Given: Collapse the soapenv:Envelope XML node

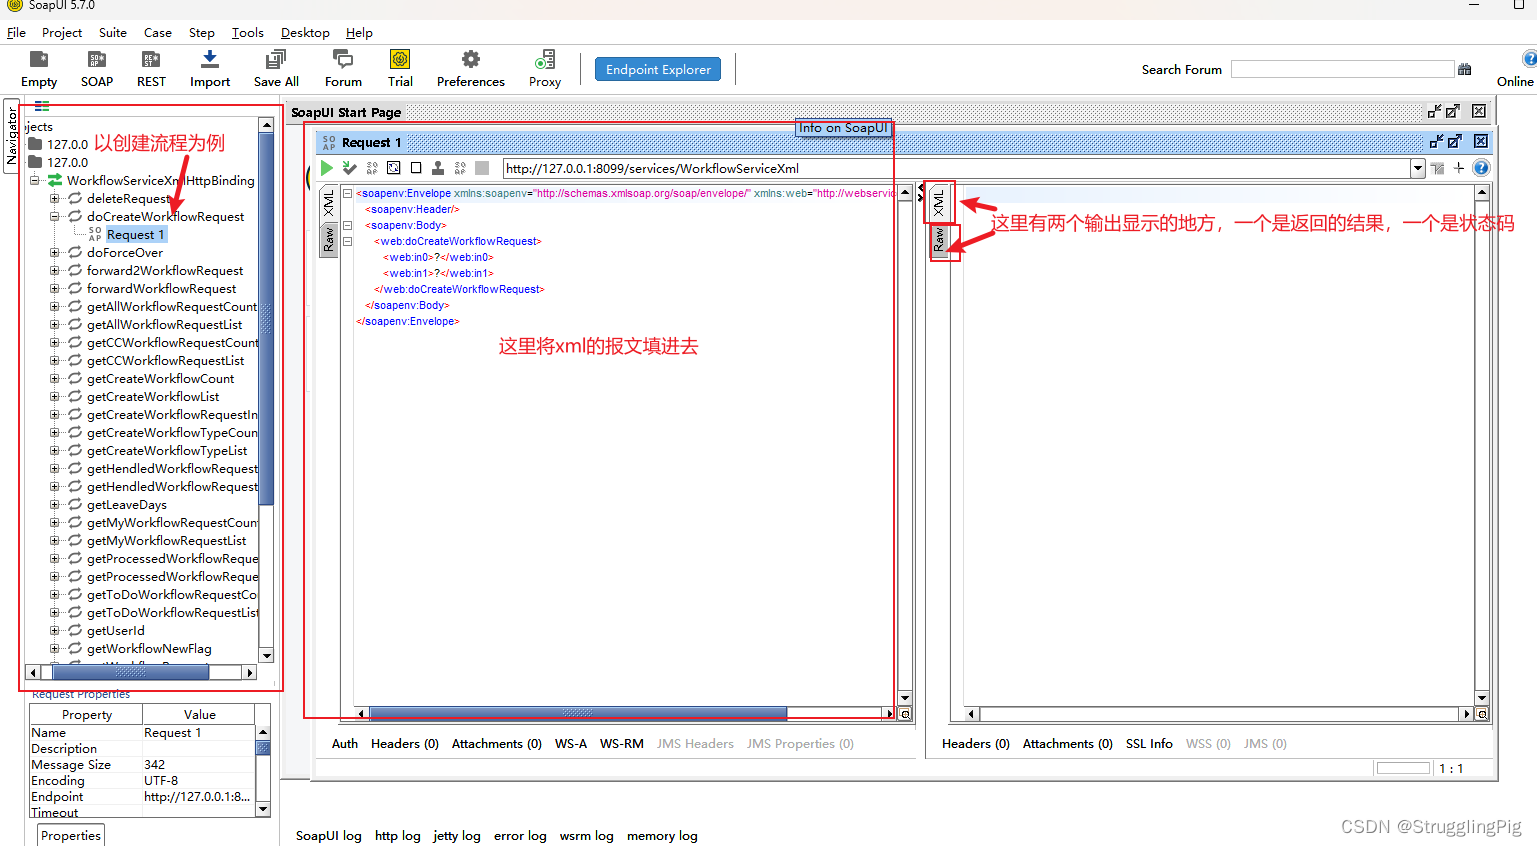Looking at the screenshot, I should [x=347, y=193].
